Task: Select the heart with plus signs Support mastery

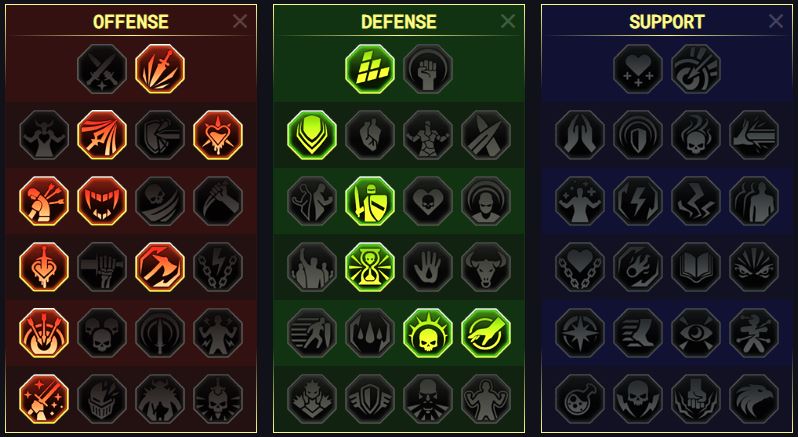Action: click(x=638, y=69)
